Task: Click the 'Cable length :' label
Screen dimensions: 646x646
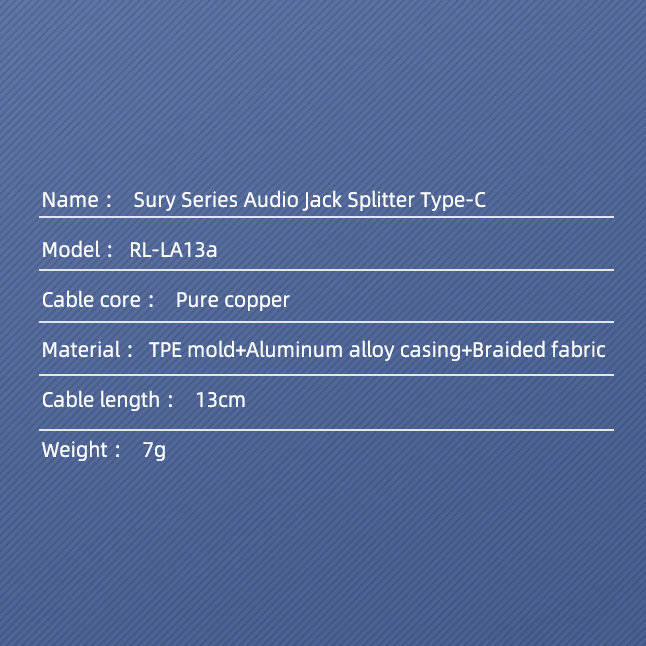Action: [108, 400]
